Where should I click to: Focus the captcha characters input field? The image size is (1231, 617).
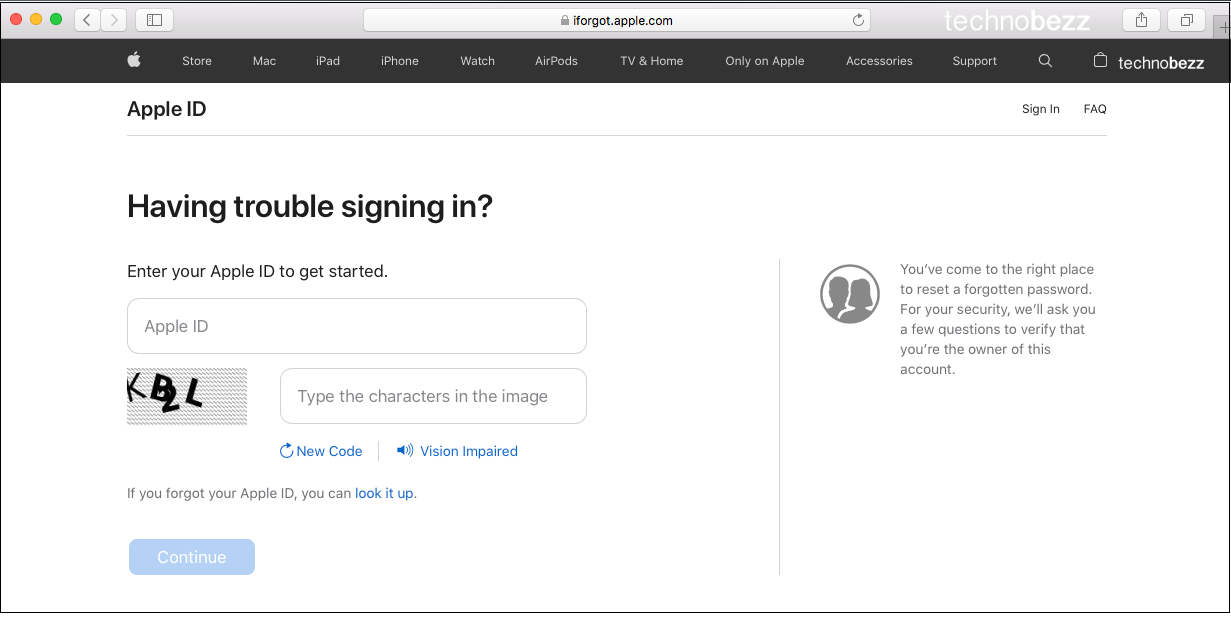click(433, 396)
